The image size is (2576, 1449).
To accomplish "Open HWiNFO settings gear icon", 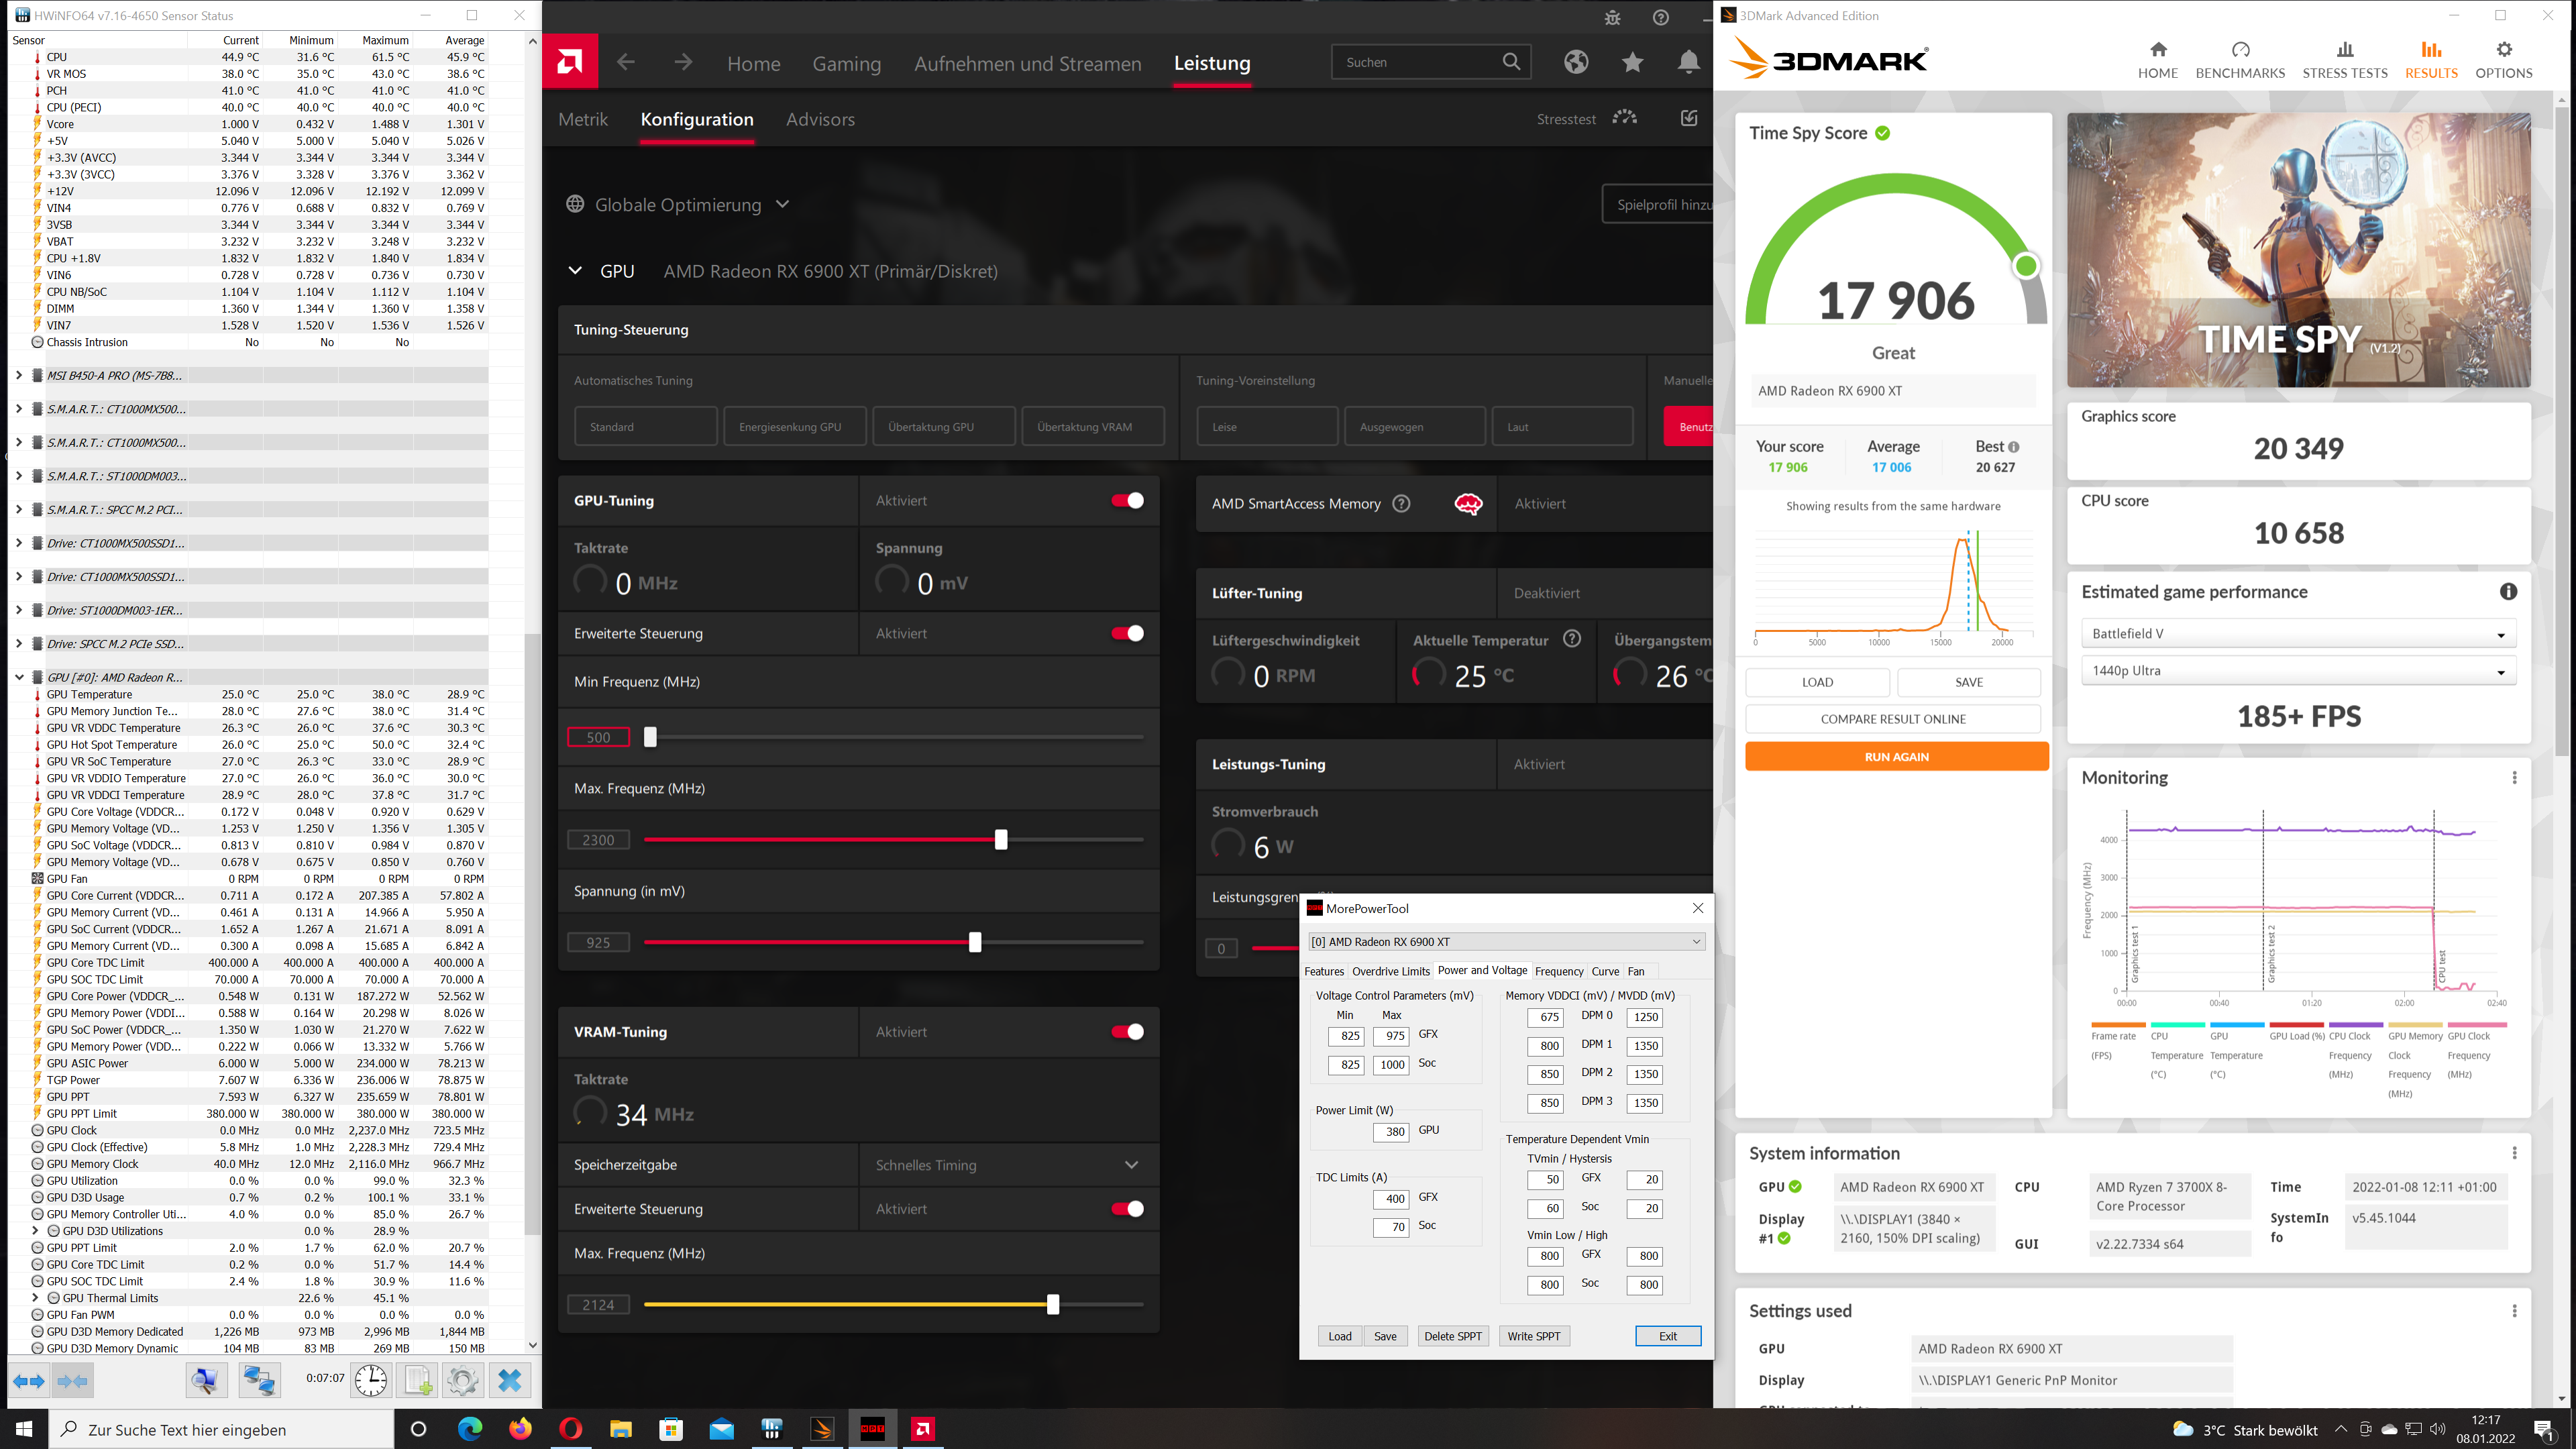I will point(462,1380).
